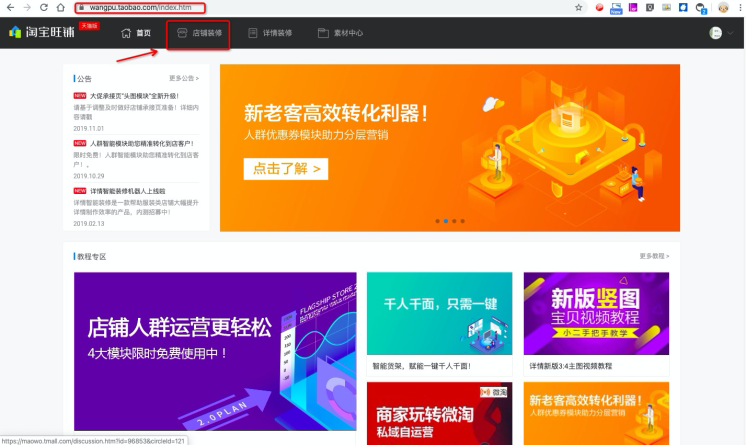
Task: Open the 大促承接页头图模块全新升级 announcement
Action: (134, 96)
